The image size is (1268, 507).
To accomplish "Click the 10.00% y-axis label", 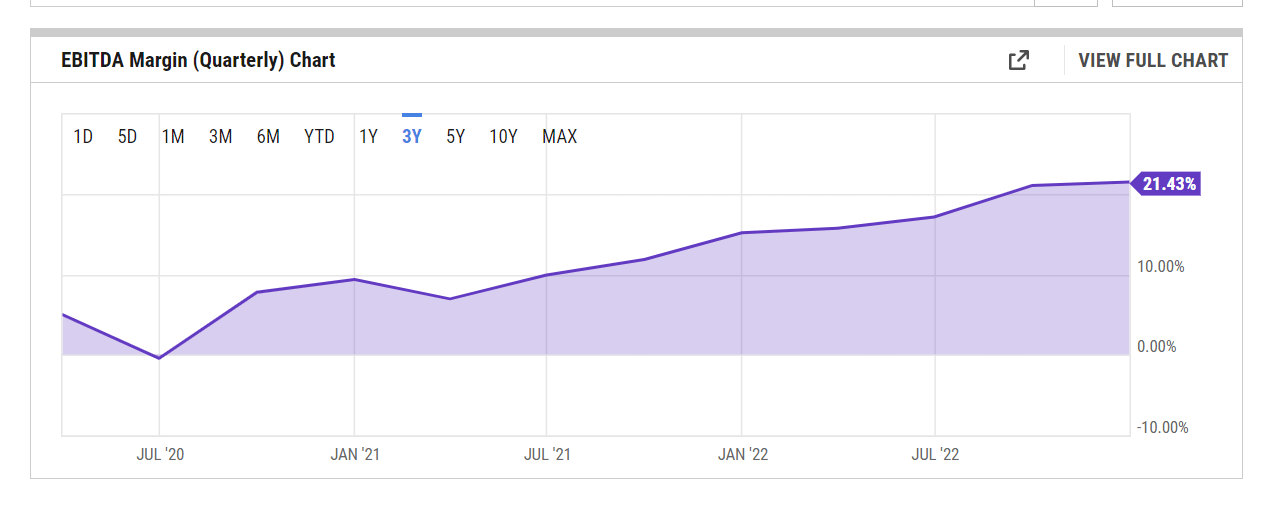I will click(x=1161, y=267).
